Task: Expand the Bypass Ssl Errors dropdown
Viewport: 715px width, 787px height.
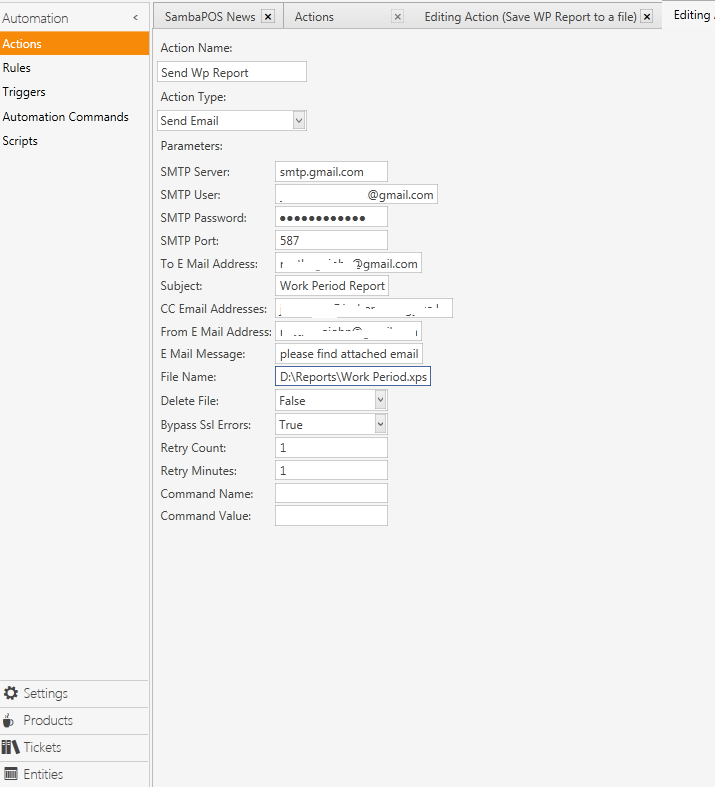Action: point(380,424)
